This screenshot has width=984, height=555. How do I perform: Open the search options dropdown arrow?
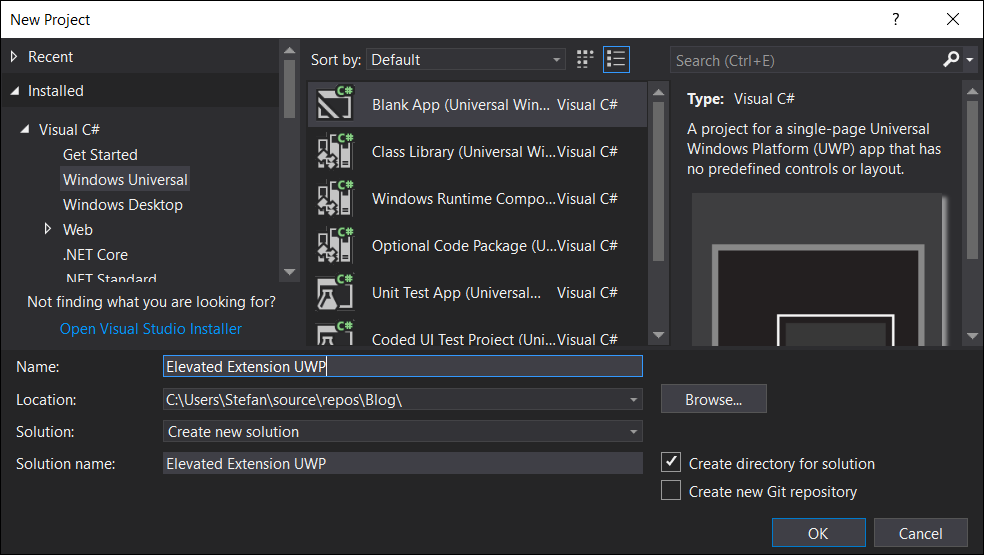pyautogui.click(x=970, y=60)
